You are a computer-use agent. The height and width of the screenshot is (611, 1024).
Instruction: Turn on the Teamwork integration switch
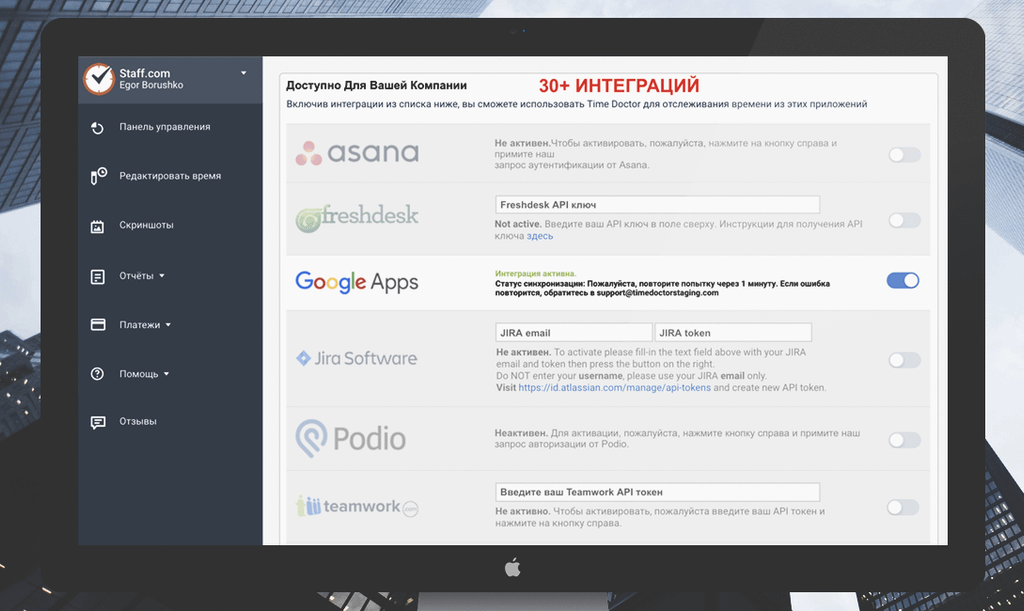(903, 507)
